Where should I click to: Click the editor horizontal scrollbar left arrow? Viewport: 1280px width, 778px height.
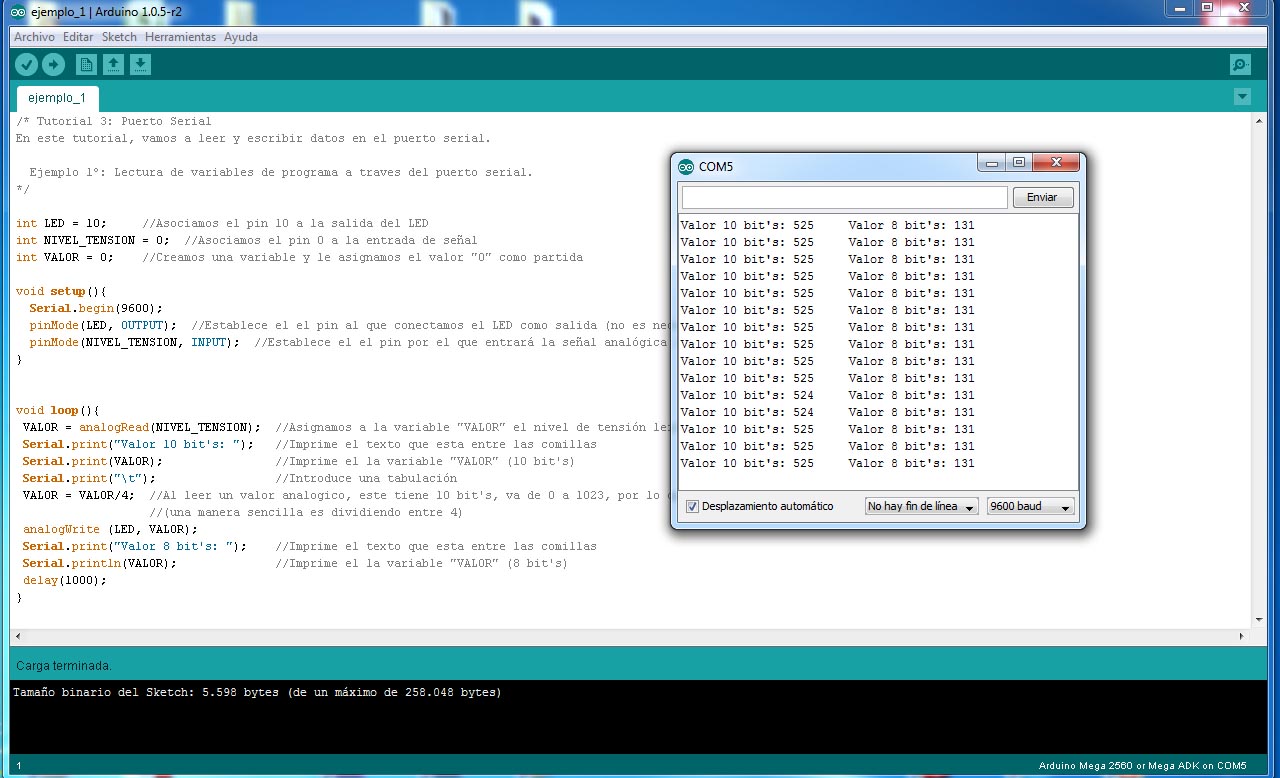click(19, 637)
